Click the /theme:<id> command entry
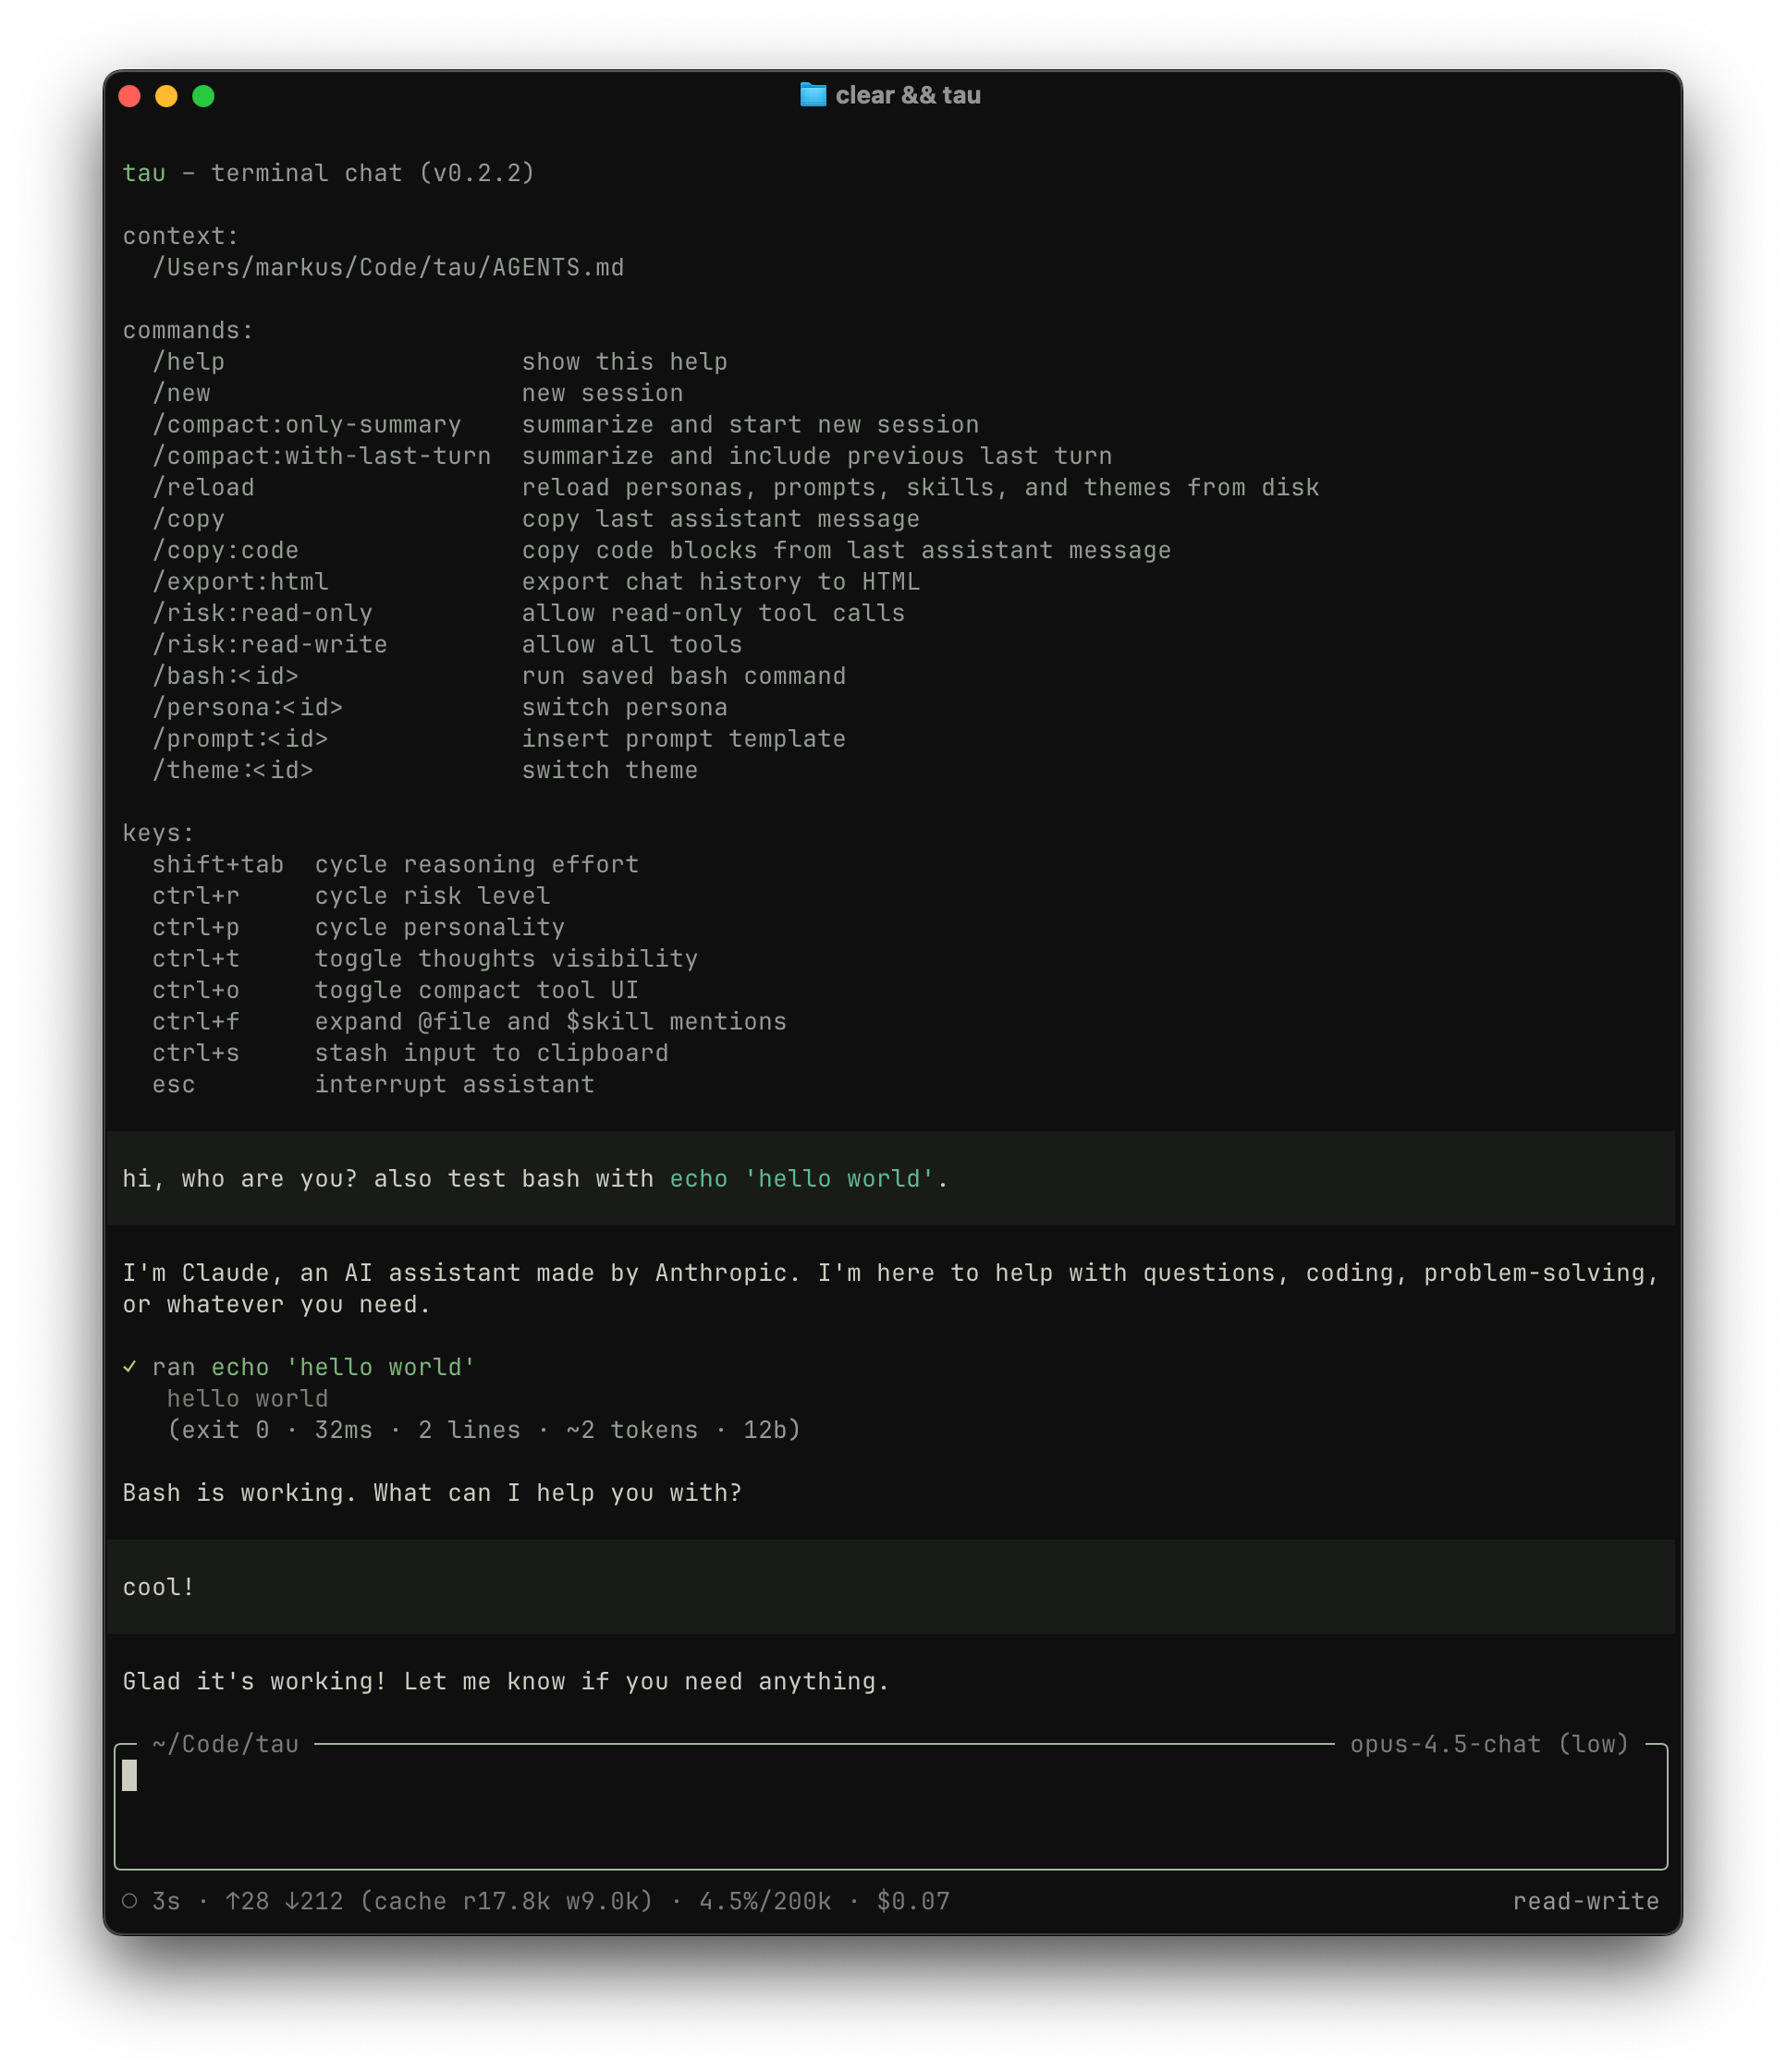 (232, 770)
